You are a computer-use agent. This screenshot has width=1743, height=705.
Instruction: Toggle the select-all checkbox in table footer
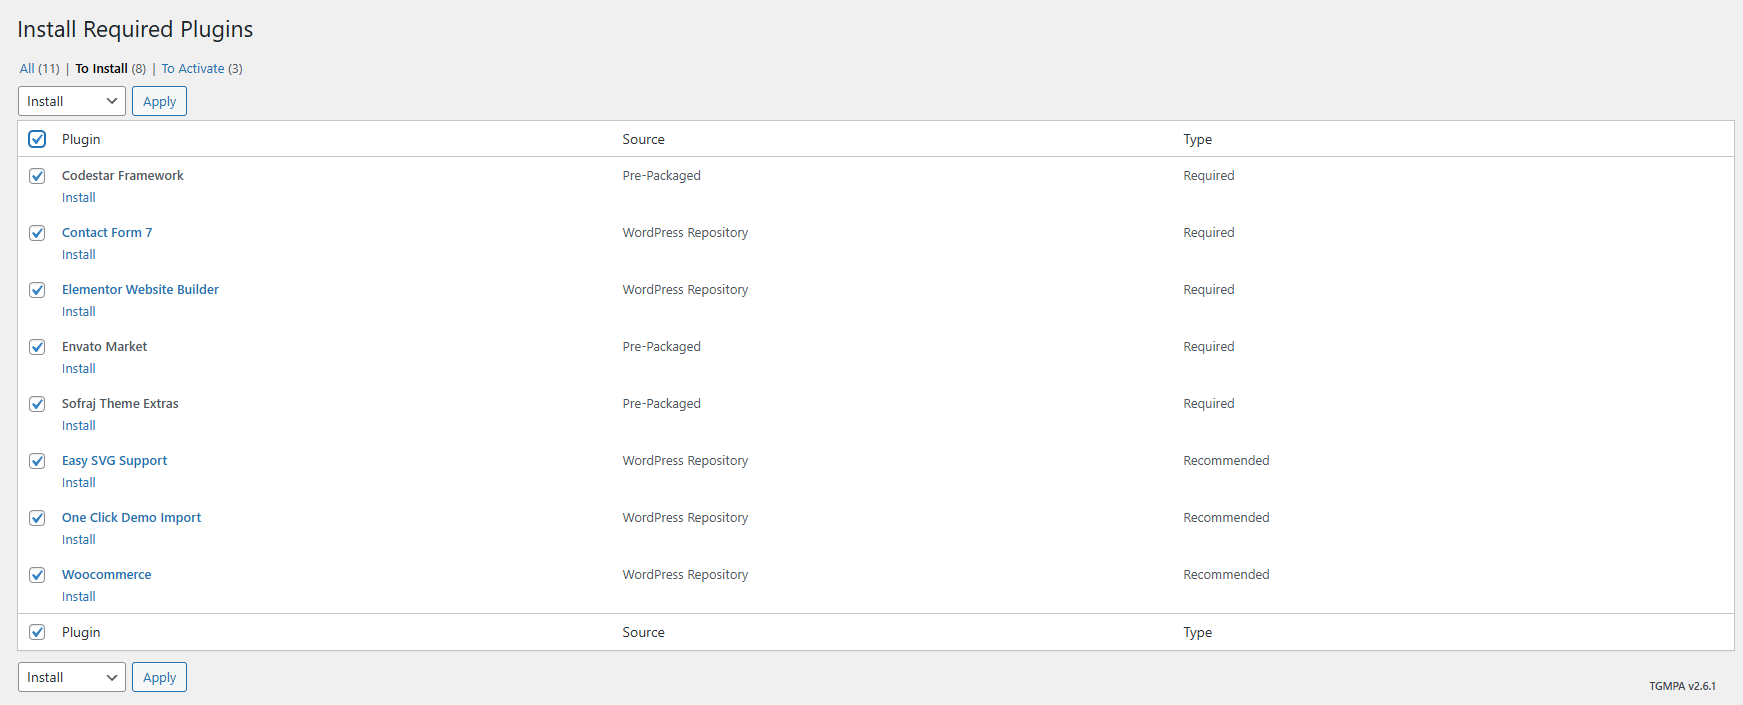click(x=37, y=632)
